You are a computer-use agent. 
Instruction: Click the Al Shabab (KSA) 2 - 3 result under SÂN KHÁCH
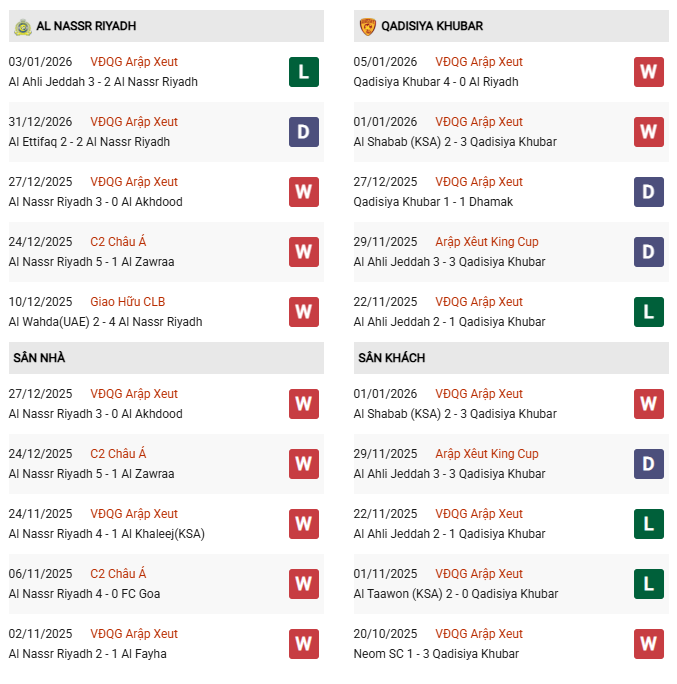pos(455,414)
